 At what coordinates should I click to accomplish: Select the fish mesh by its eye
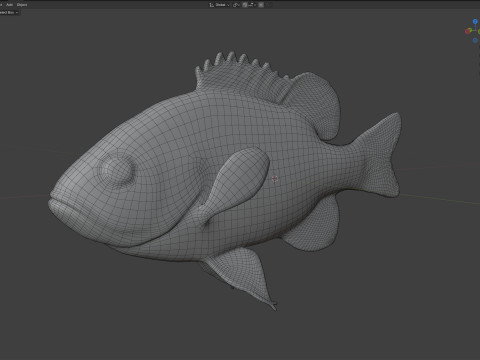[117, 170]
